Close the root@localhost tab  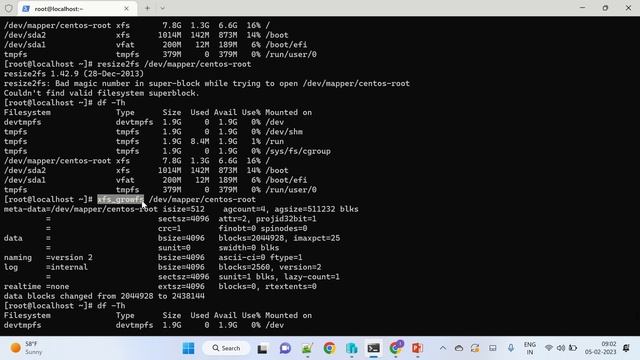coord(126,8)
